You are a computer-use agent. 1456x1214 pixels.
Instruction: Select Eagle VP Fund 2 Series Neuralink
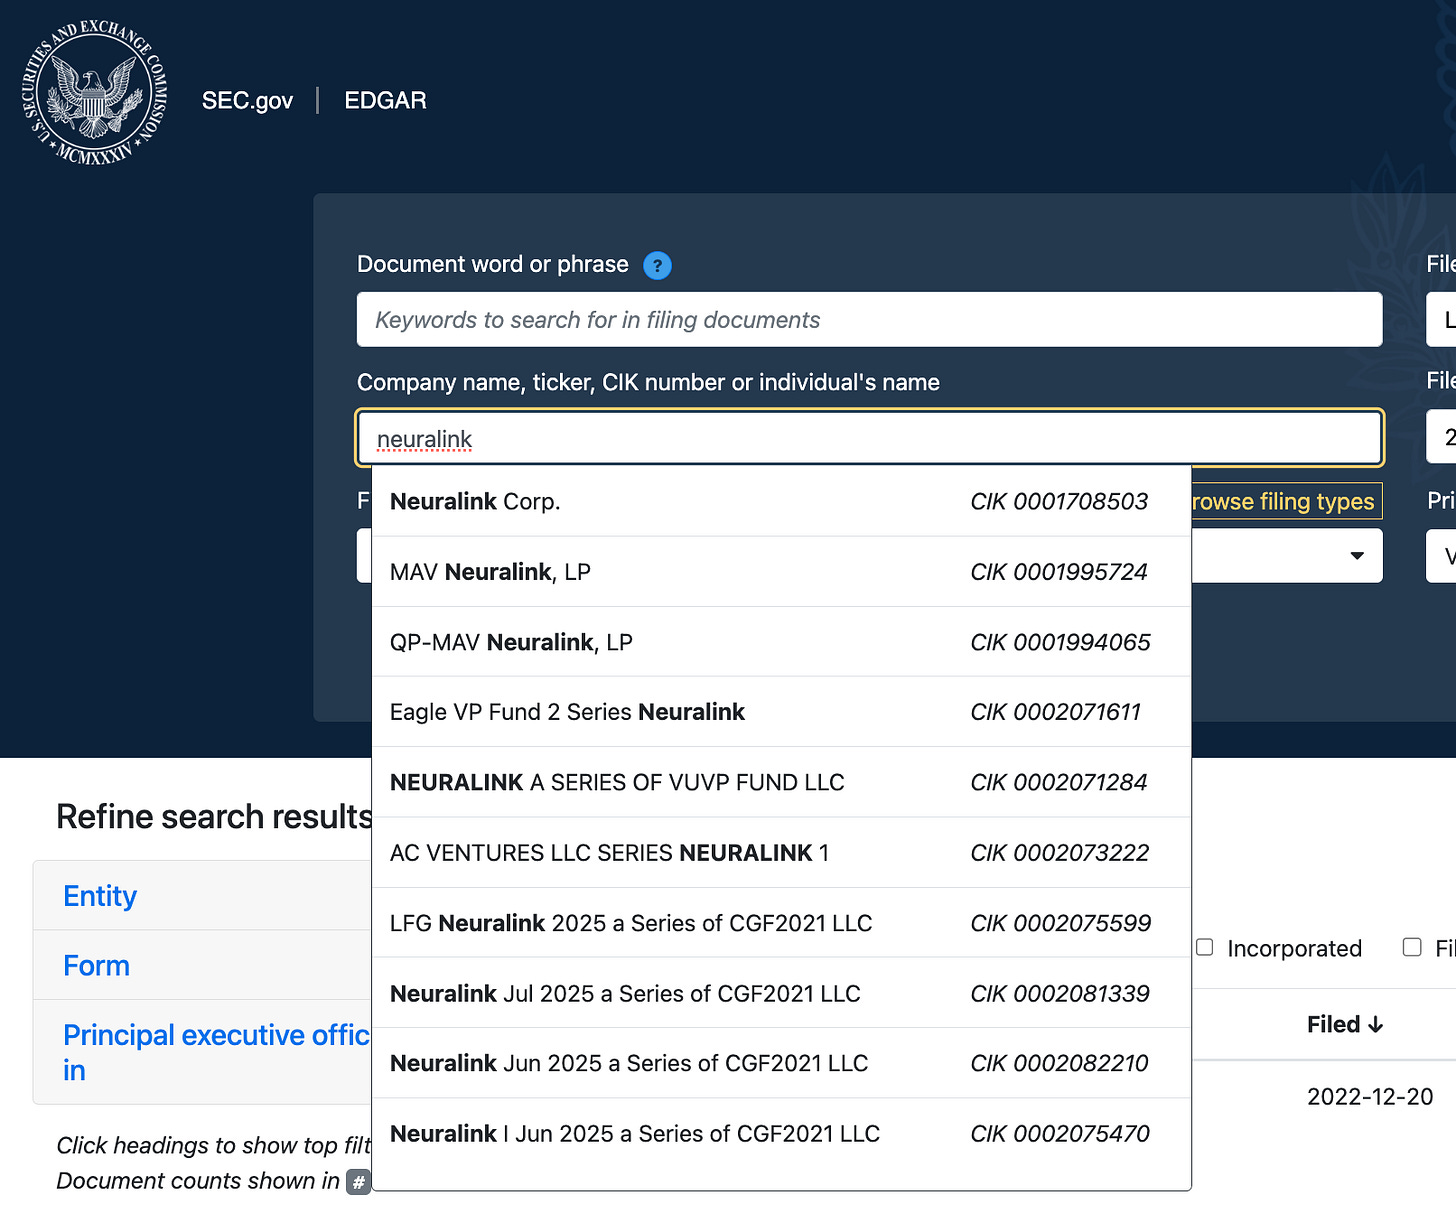[x=781, y=712]
